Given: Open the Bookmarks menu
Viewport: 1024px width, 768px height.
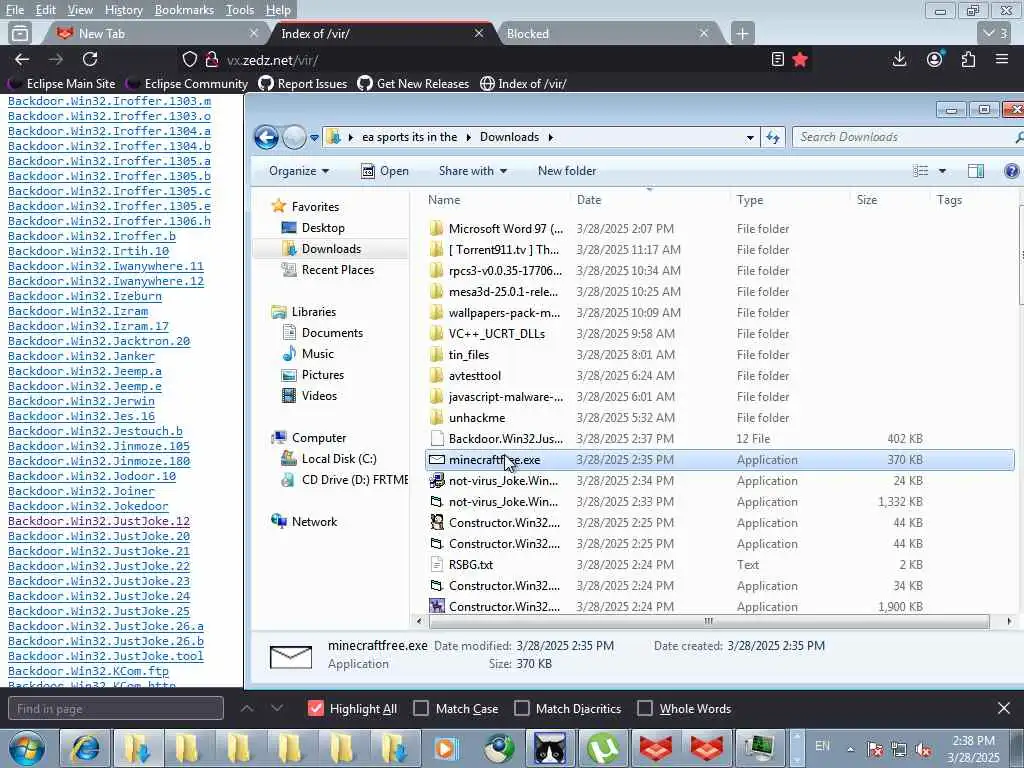Looking at the screenshot, I should (x=184, y=10).
